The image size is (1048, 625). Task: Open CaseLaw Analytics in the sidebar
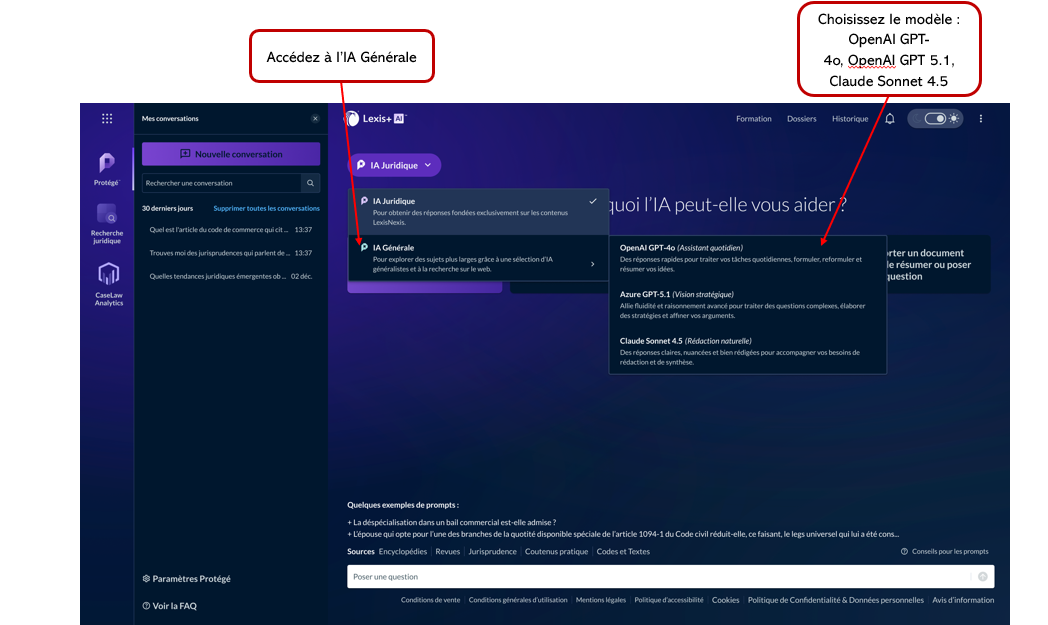[x=108, y=283]
